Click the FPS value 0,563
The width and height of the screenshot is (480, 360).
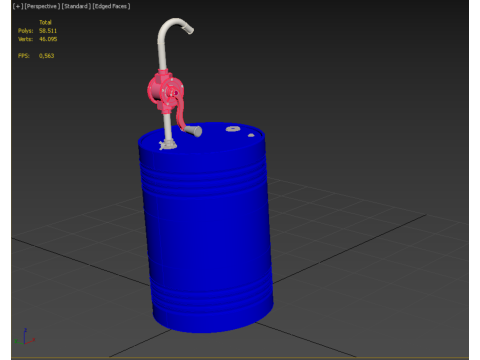46,56
